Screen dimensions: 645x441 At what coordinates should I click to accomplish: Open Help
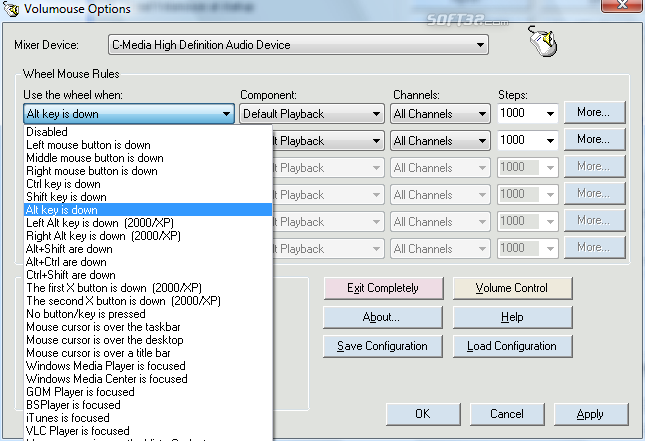tap(513, 317)
